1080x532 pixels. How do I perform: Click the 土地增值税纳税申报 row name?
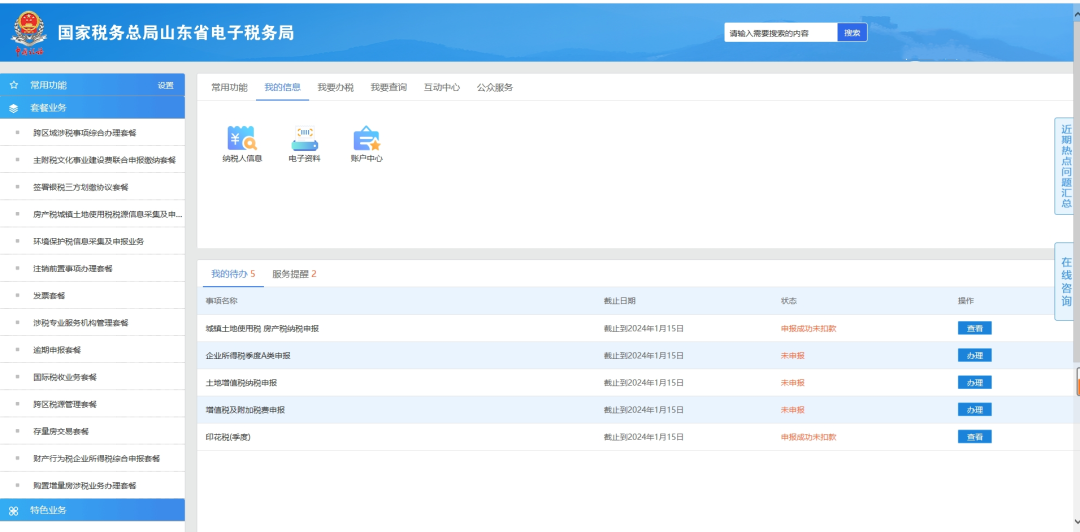(241, 382)
